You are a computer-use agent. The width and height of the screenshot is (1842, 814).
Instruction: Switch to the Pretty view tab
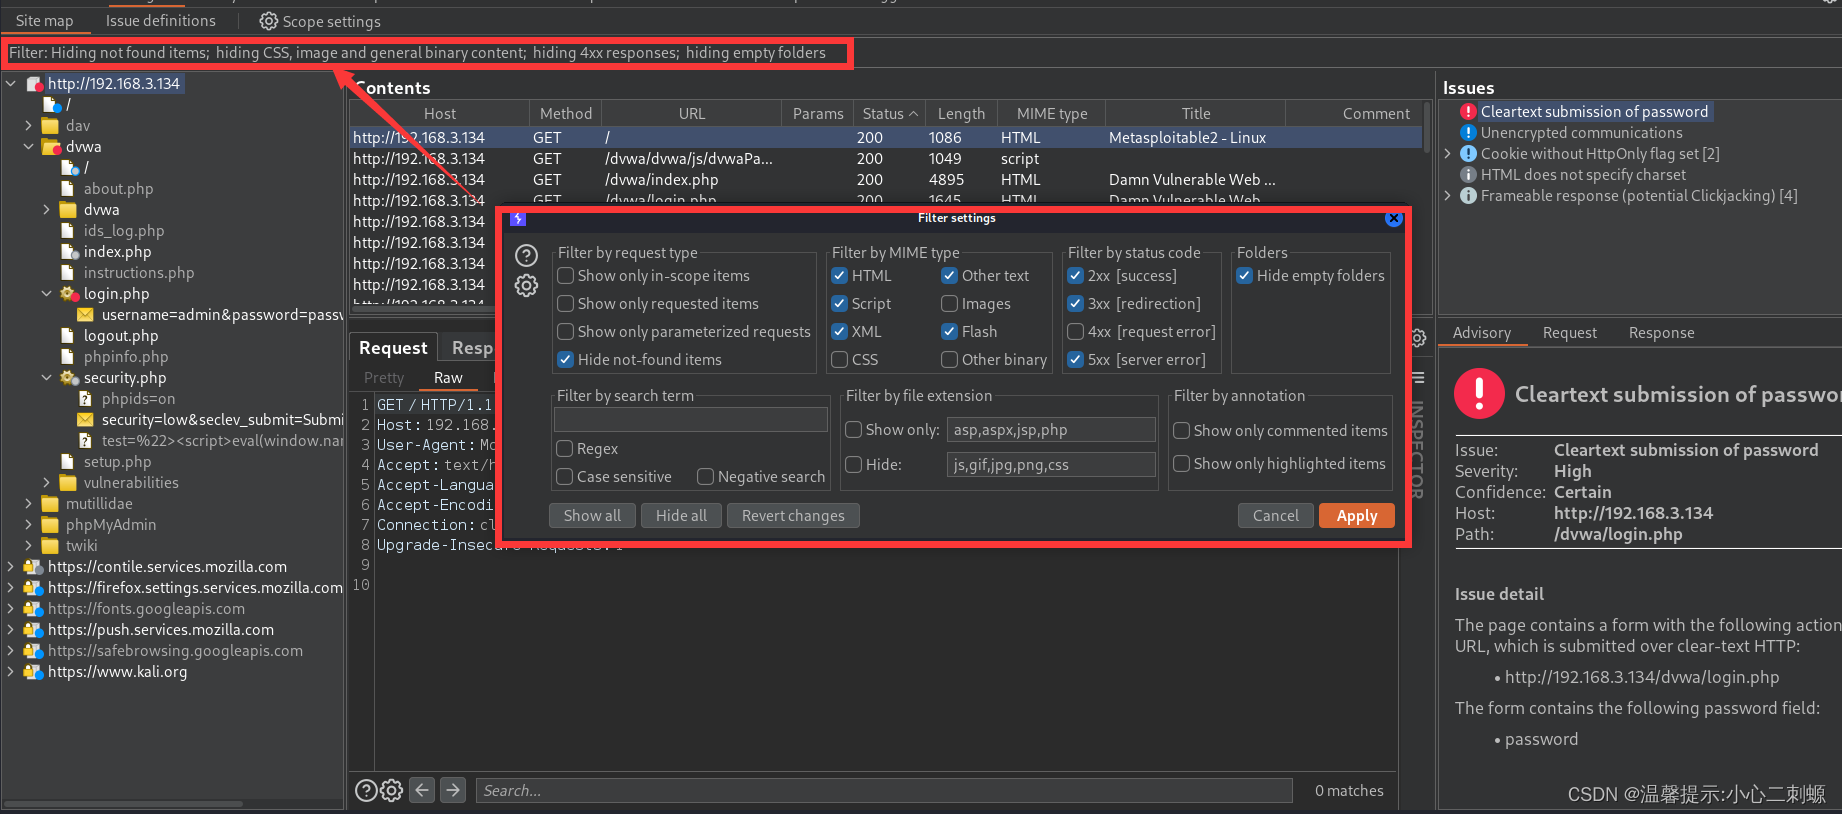384,378
